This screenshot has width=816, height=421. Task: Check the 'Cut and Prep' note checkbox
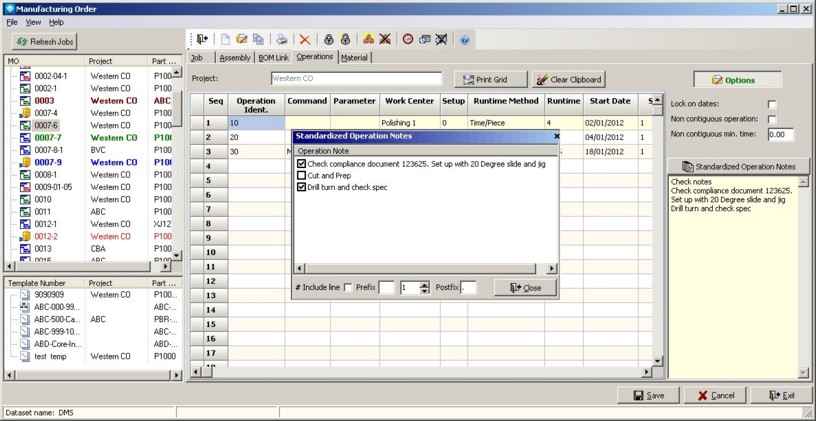(x=301, y=175)
